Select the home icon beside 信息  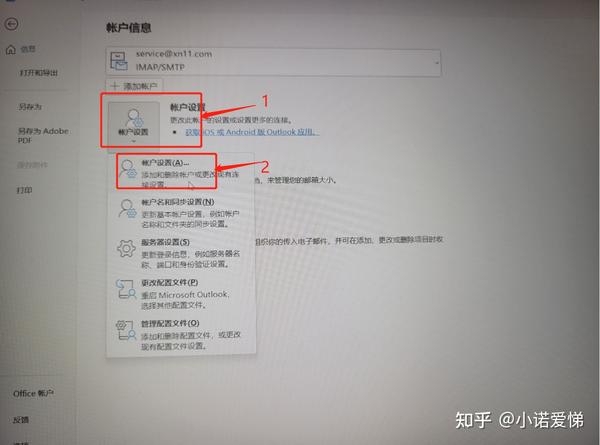[x=11, y=50]
